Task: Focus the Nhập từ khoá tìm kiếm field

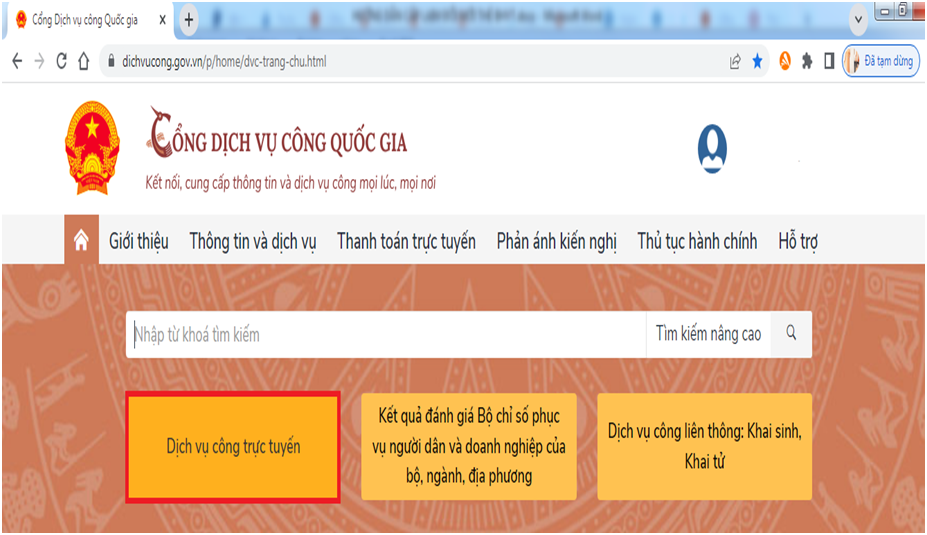Action: pos(385,335)
